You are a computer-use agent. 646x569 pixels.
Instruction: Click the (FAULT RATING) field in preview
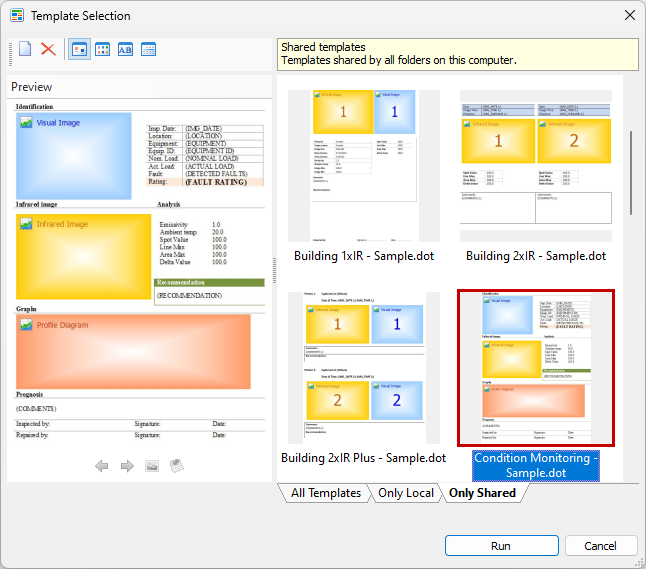point(216,182)
